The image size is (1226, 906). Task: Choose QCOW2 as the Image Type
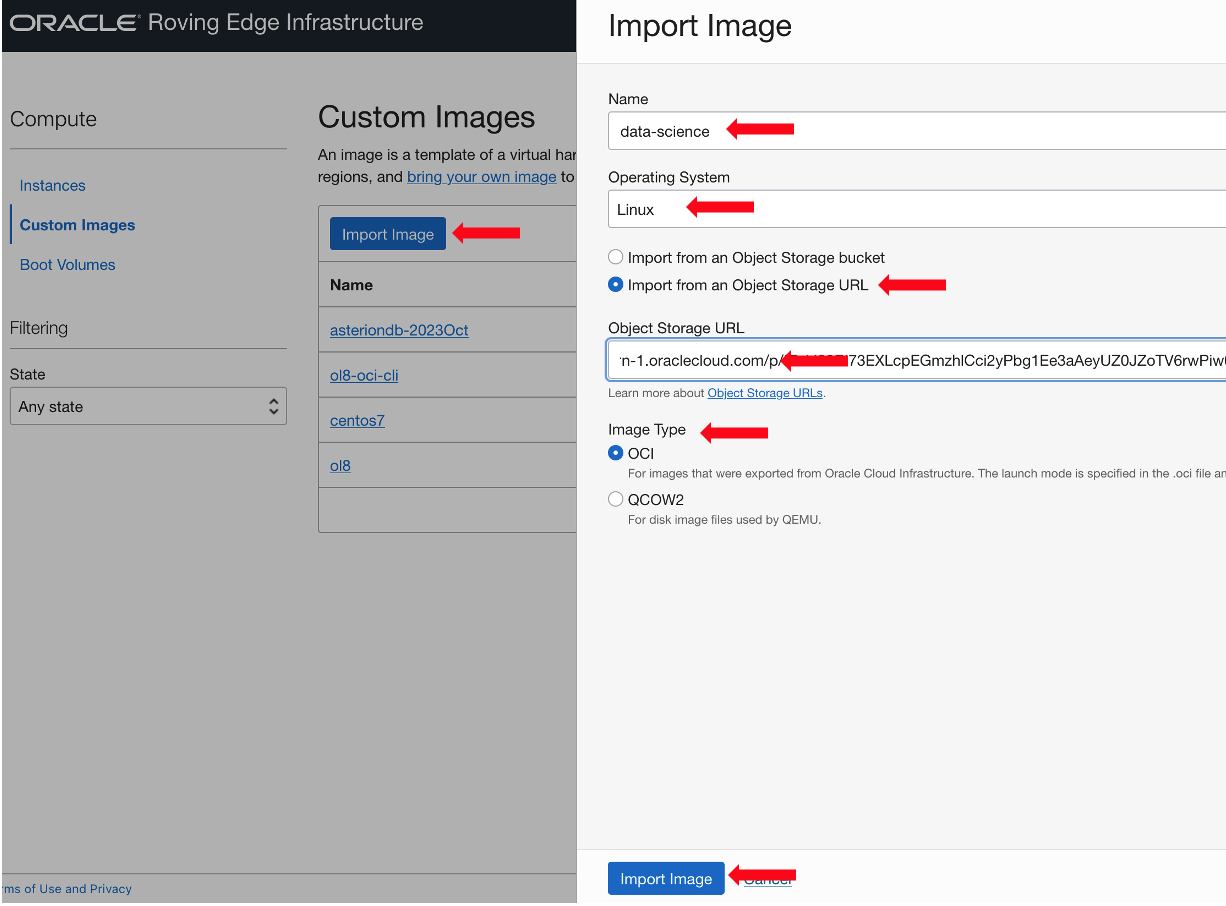(615, 498)
